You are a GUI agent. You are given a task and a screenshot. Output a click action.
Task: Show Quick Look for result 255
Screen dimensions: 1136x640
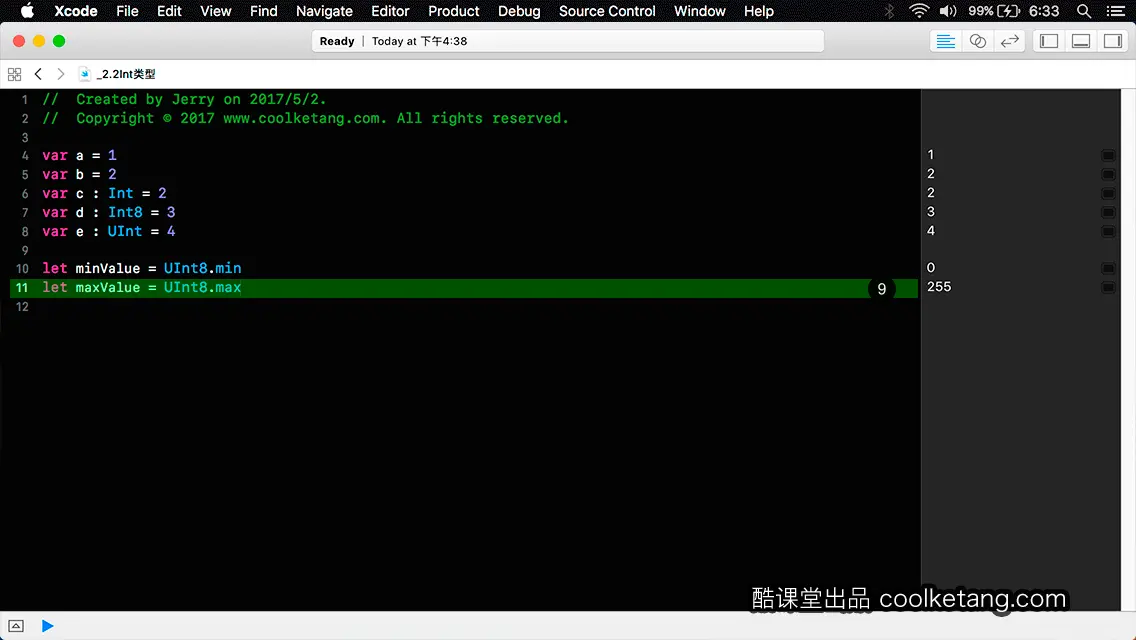[x=1108, y=288]
